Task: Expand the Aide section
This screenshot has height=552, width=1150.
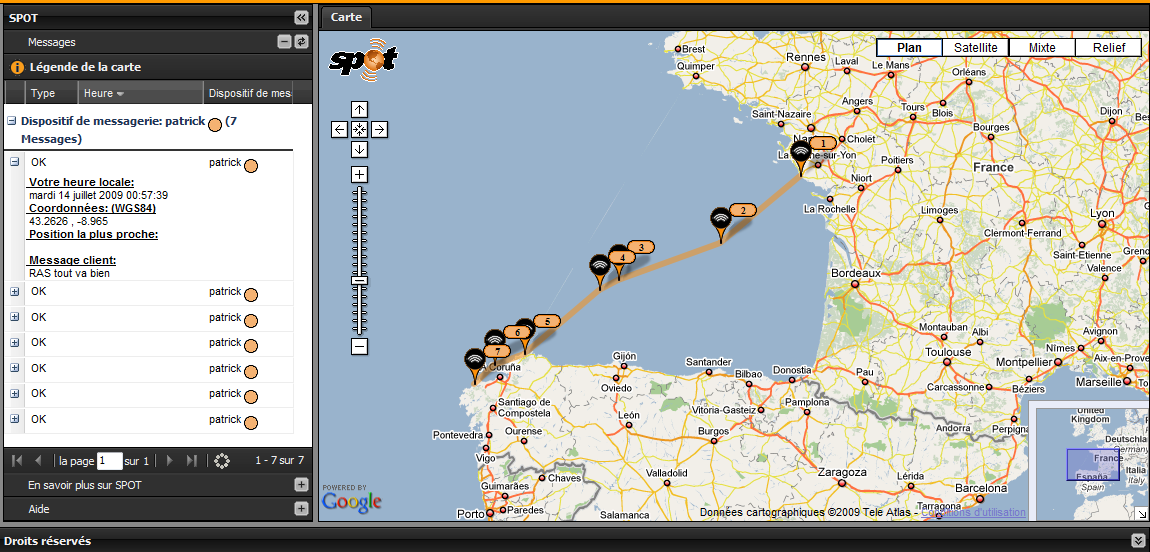Action: click(x=301, y=509)
